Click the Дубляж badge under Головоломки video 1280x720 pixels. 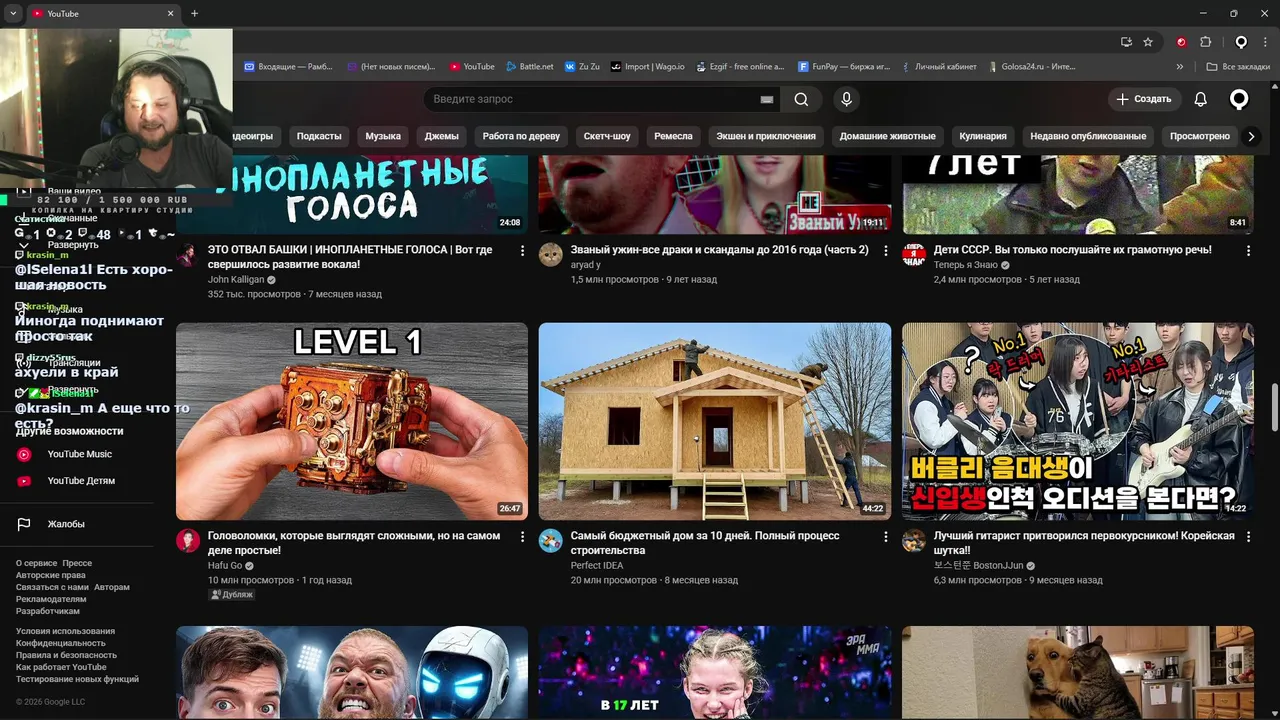231,594
